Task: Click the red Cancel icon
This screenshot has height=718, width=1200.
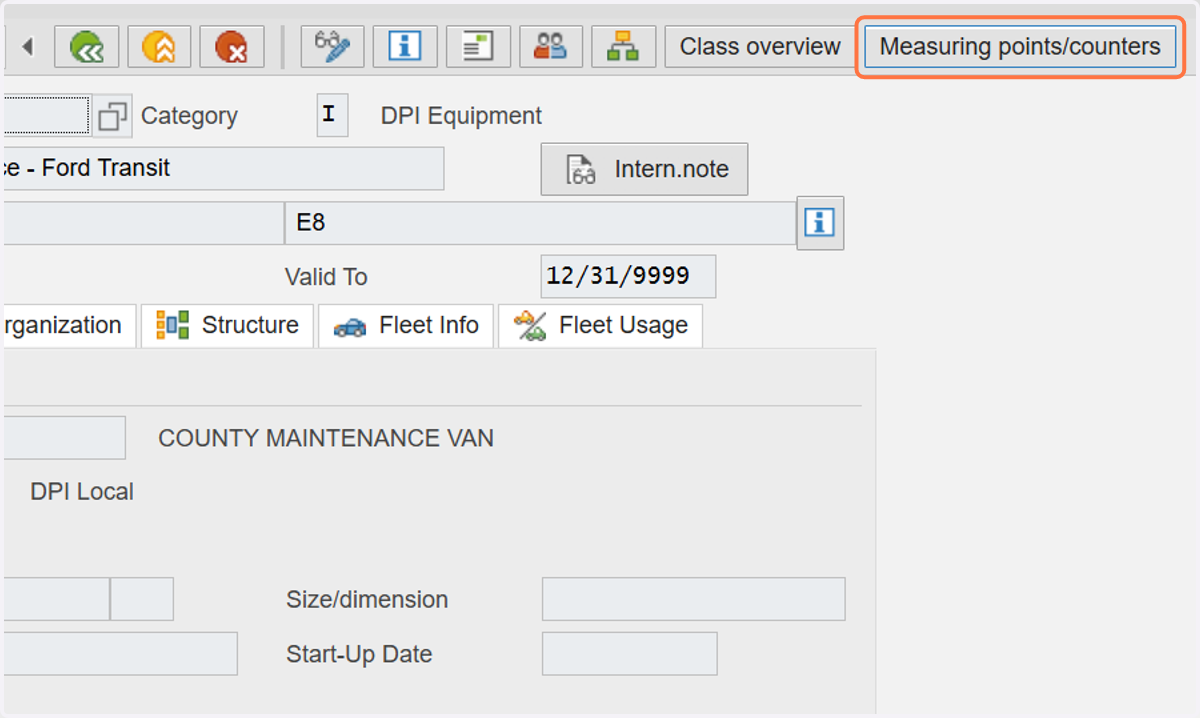Action: click(231, 46)
